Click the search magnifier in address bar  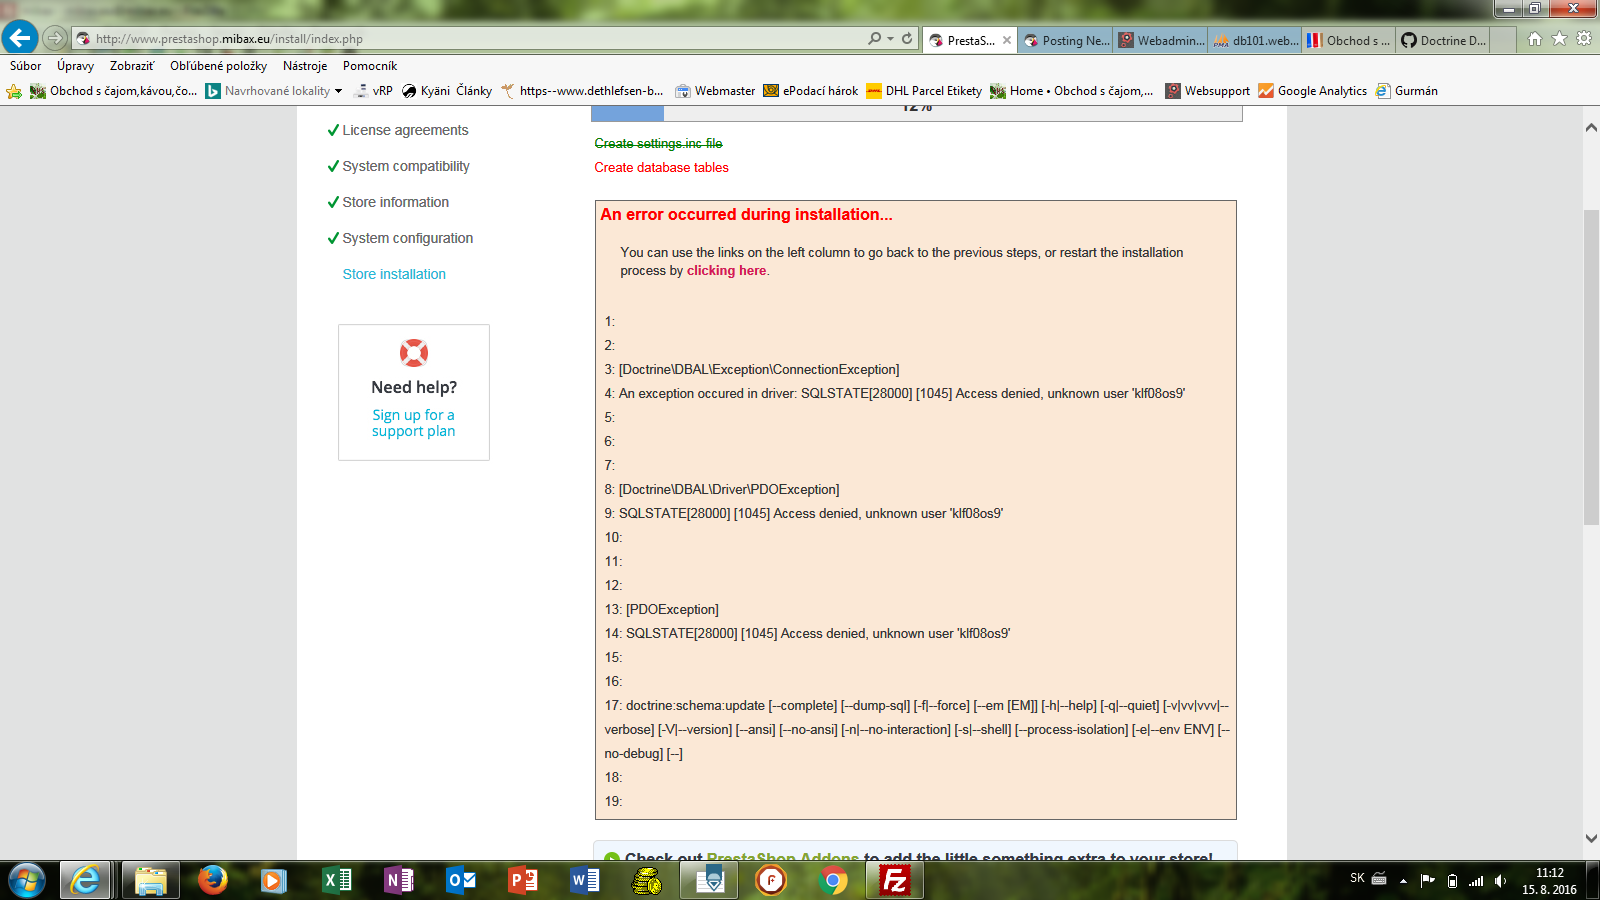(875, 38)
